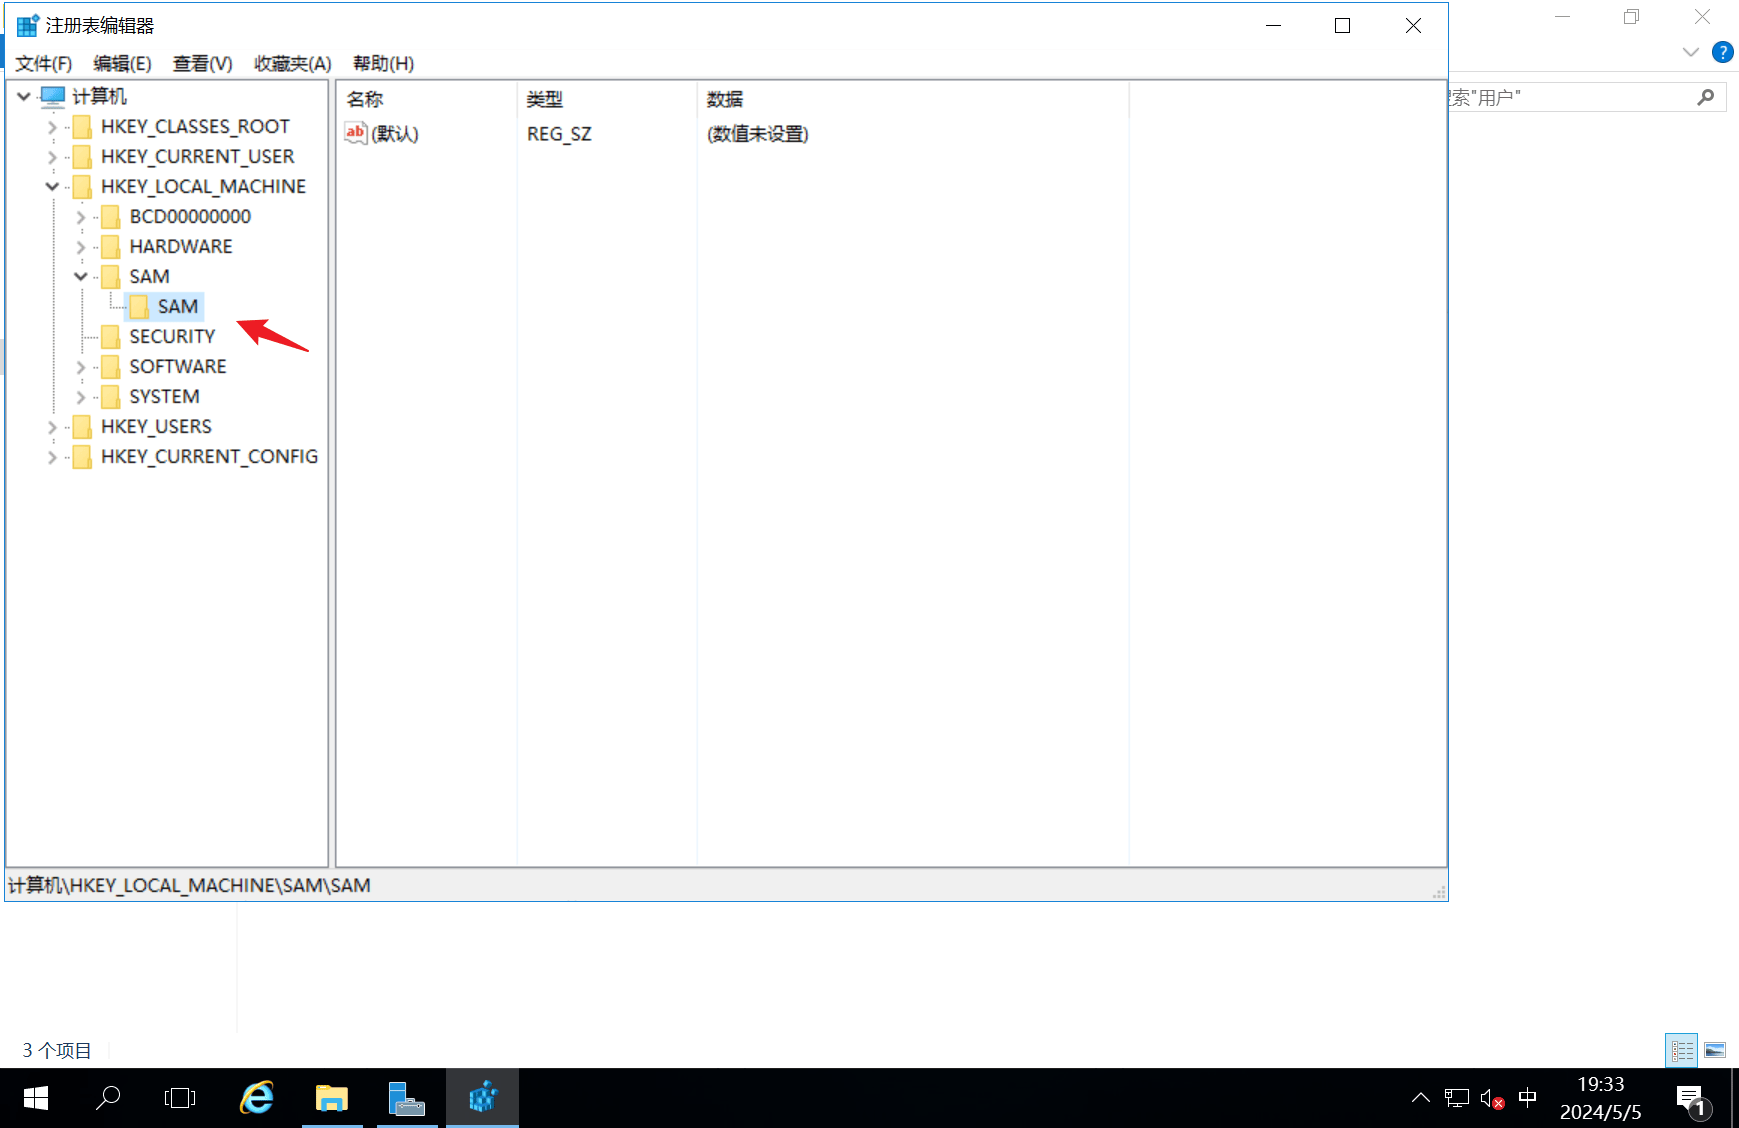
Task: Click the HKEY_CLASSES_ROOT folder icon
Action: pos(83,127)
